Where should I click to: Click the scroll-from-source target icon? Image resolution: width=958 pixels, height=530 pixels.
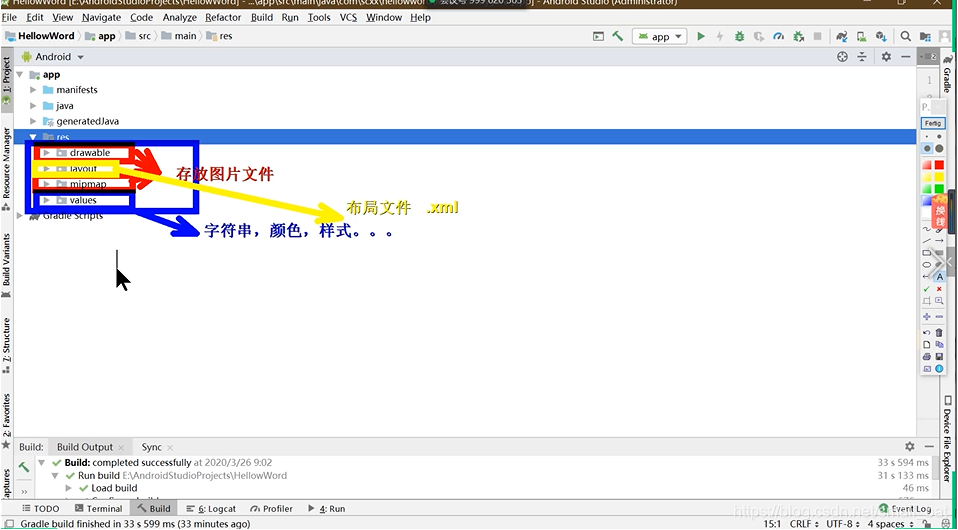point(843,56)
